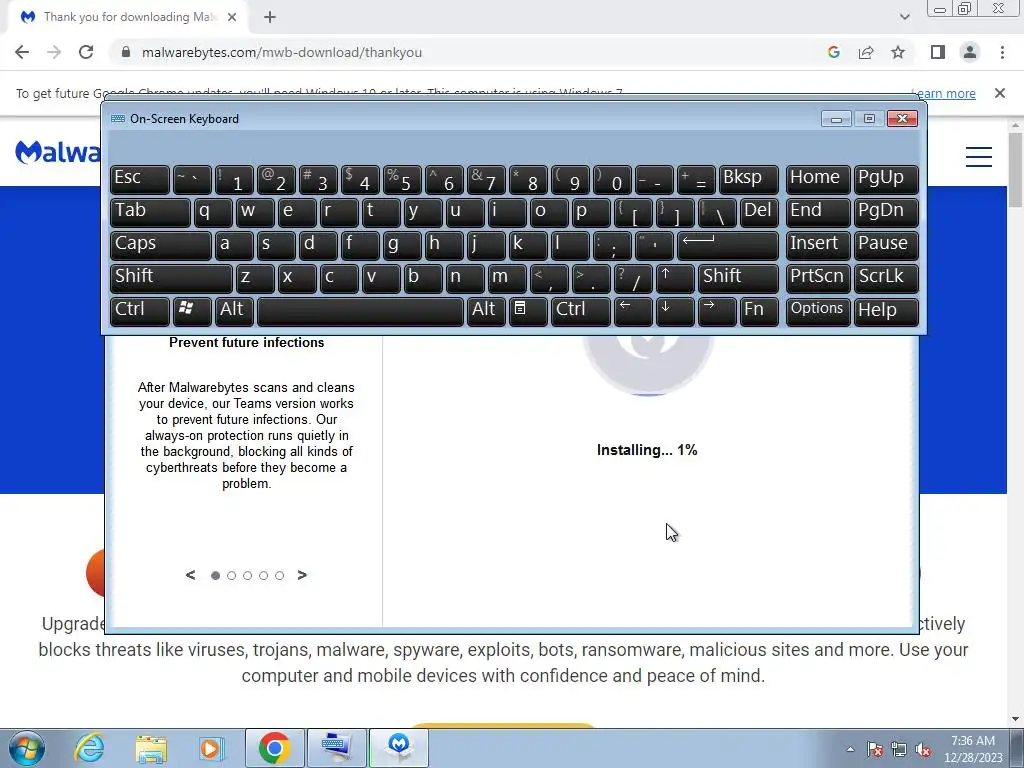Open a new browser tab

click(x=270, y=18)
